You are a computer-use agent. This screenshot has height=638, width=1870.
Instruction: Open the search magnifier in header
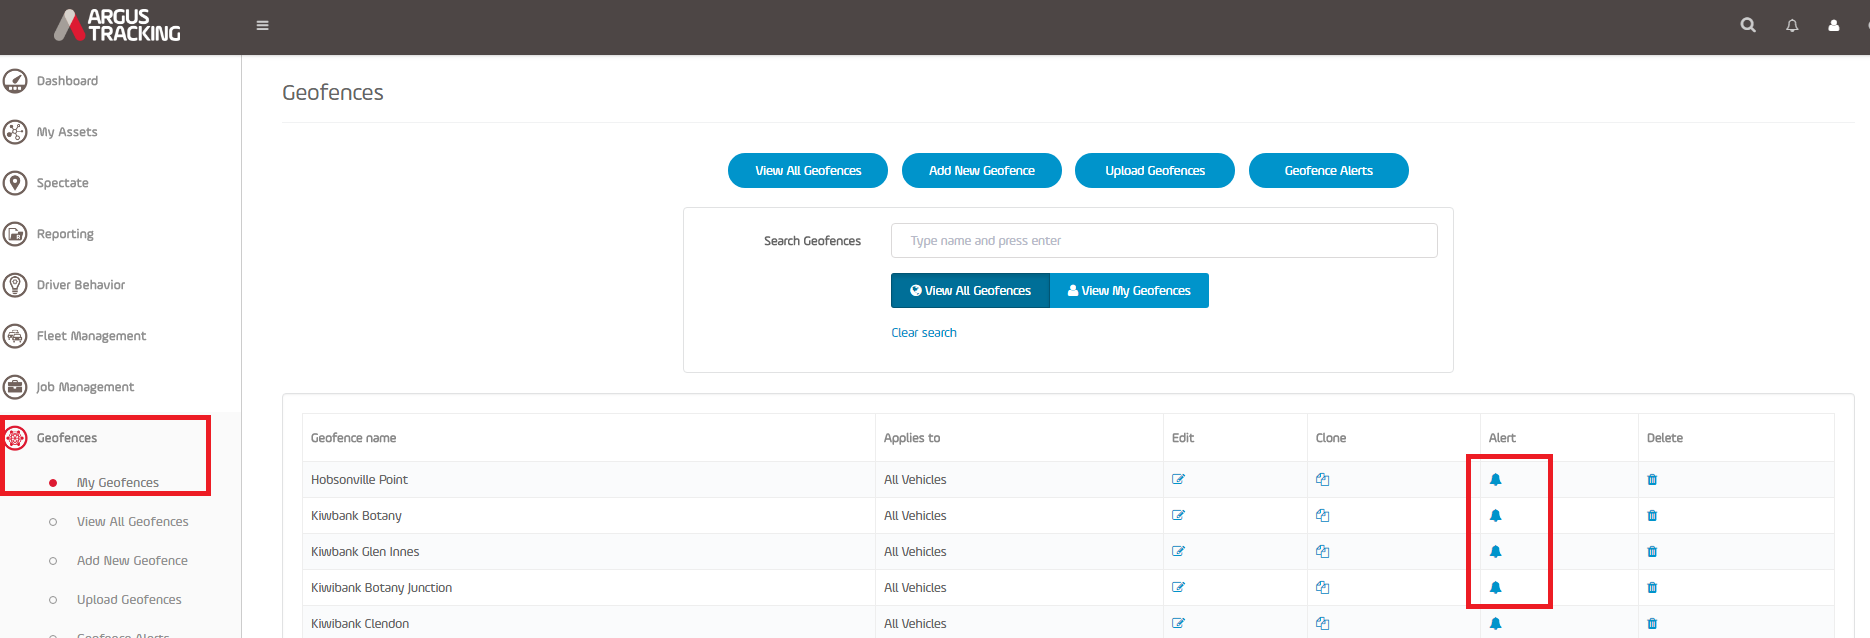point(1748,25)
